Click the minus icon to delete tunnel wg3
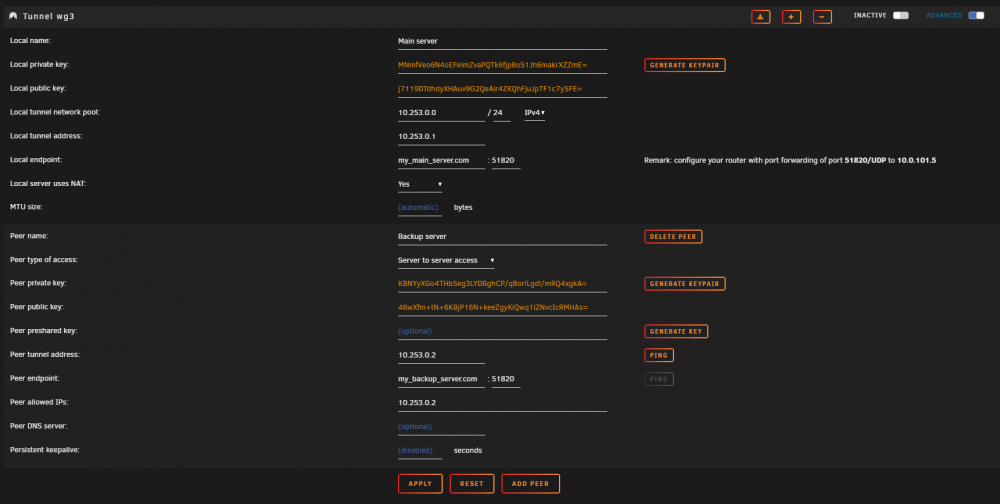The height and width of the screenshot is (504, 1000). click(x=822, y=17)
